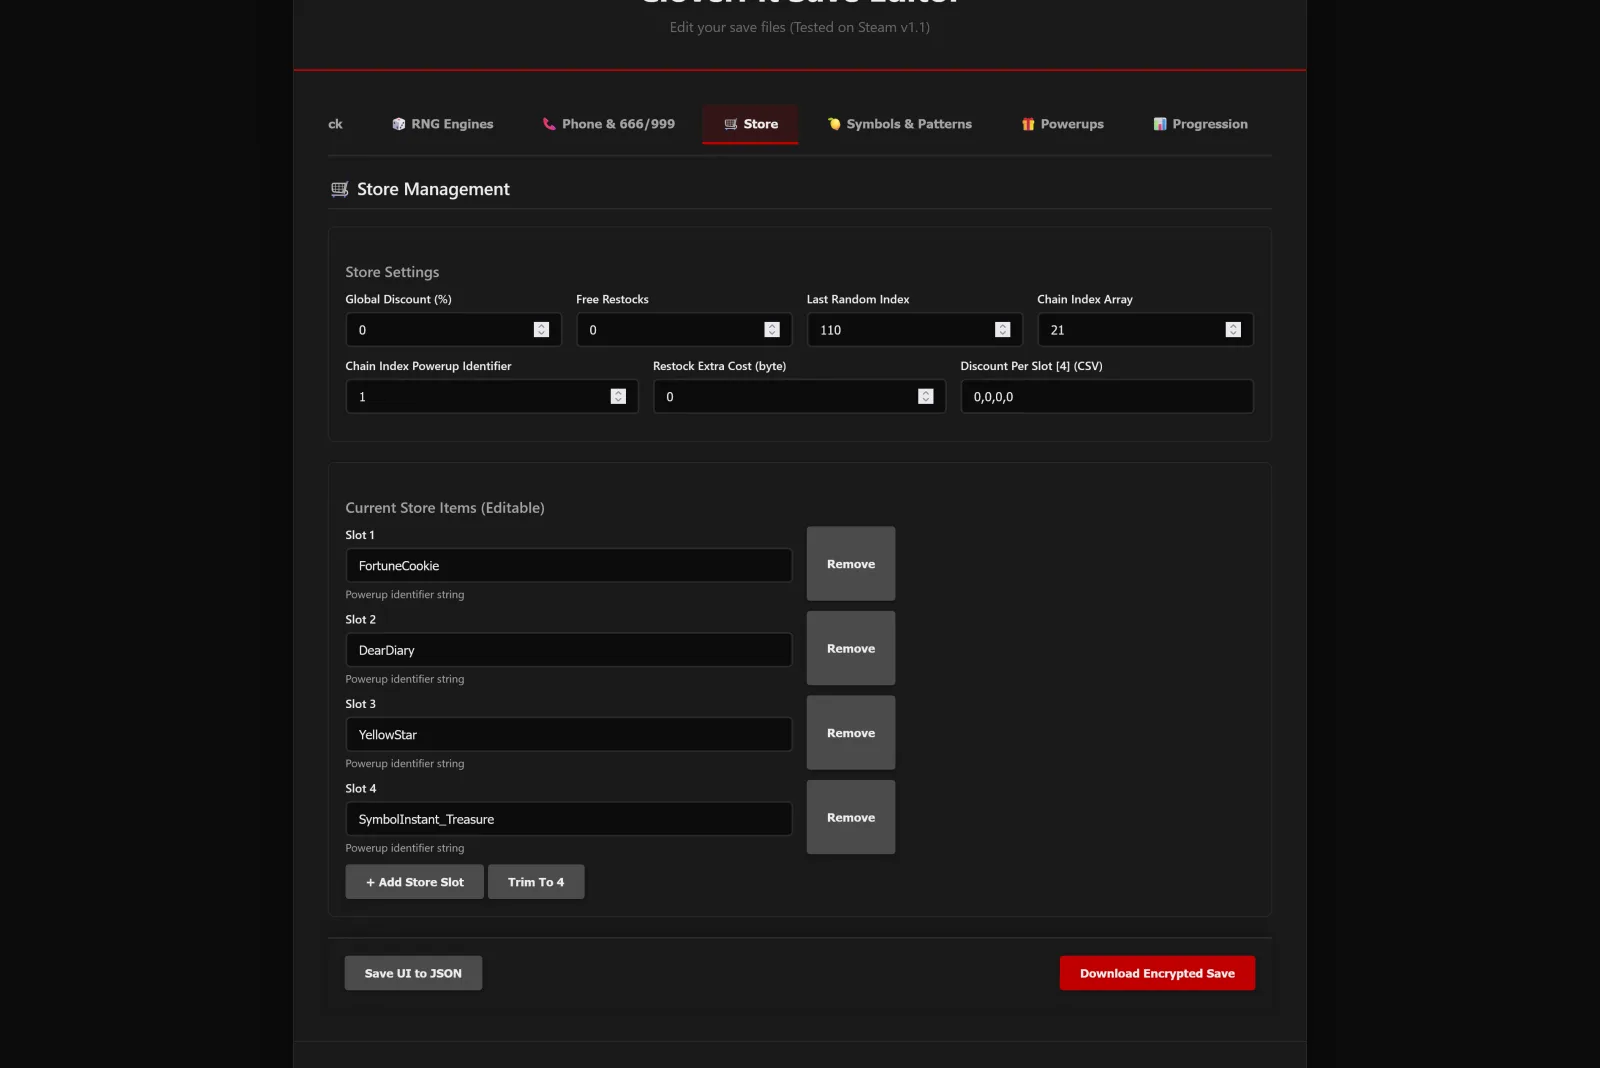This screenshot has height=1068, width=1600.
Task: Select the Store tab
Action: click(x=750, y=124)
